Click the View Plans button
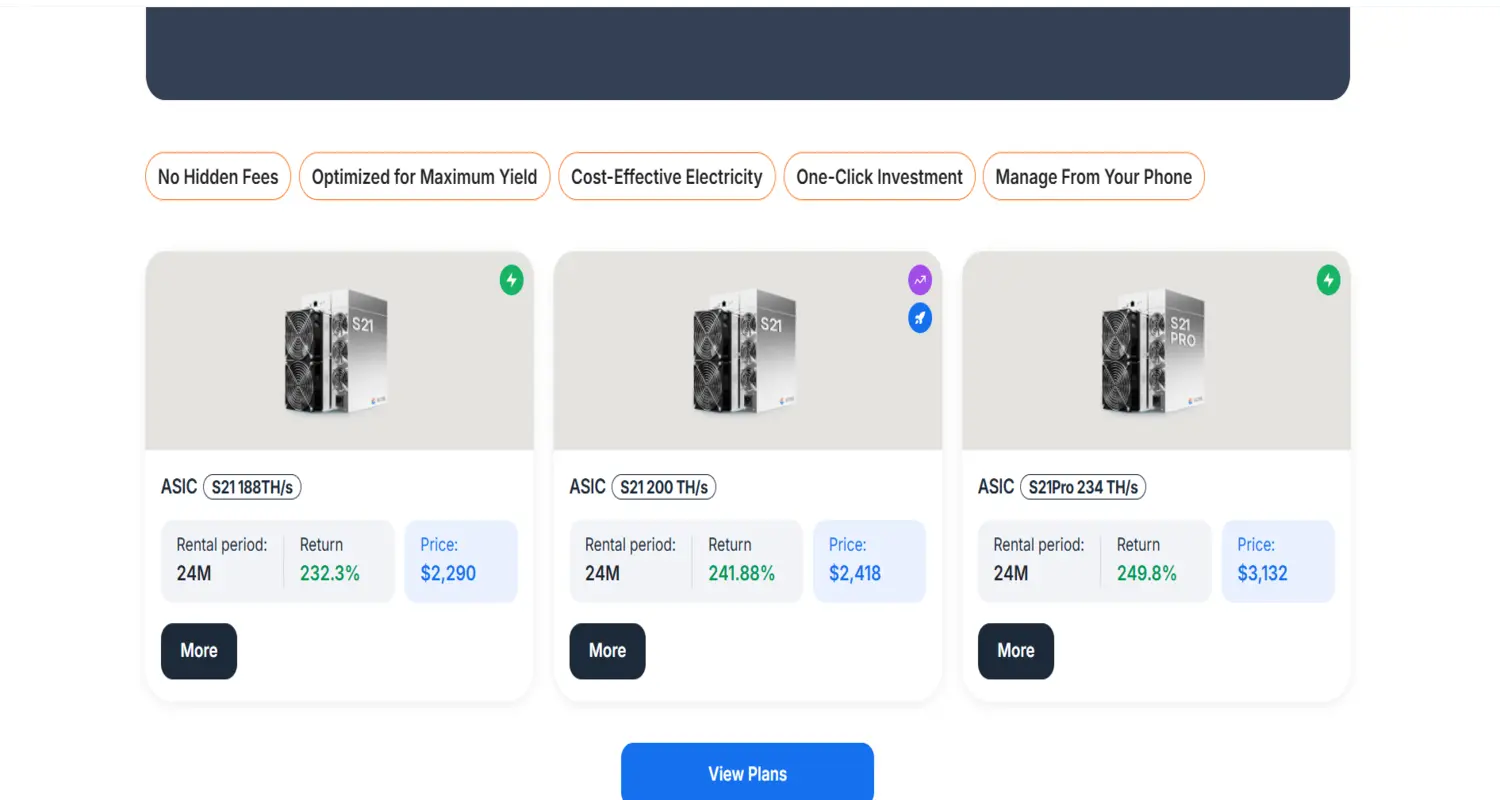Image resolution: width=1500 pixels, height=800 pixels. tap(747, 772)
